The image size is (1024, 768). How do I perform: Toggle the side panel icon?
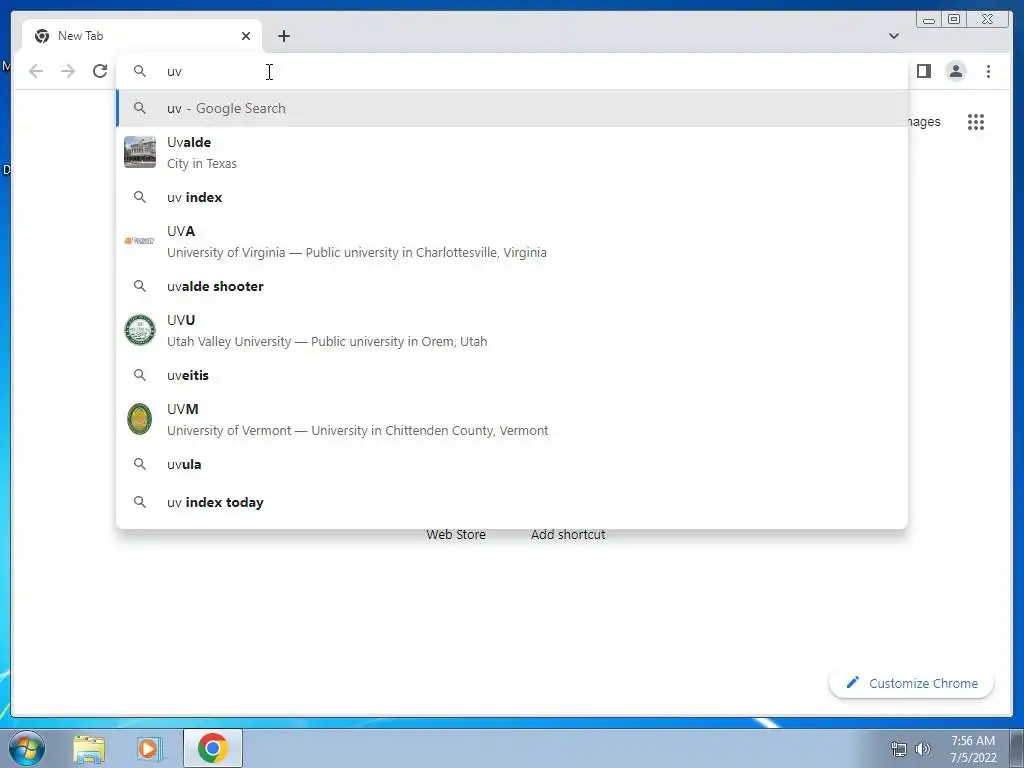923,71
